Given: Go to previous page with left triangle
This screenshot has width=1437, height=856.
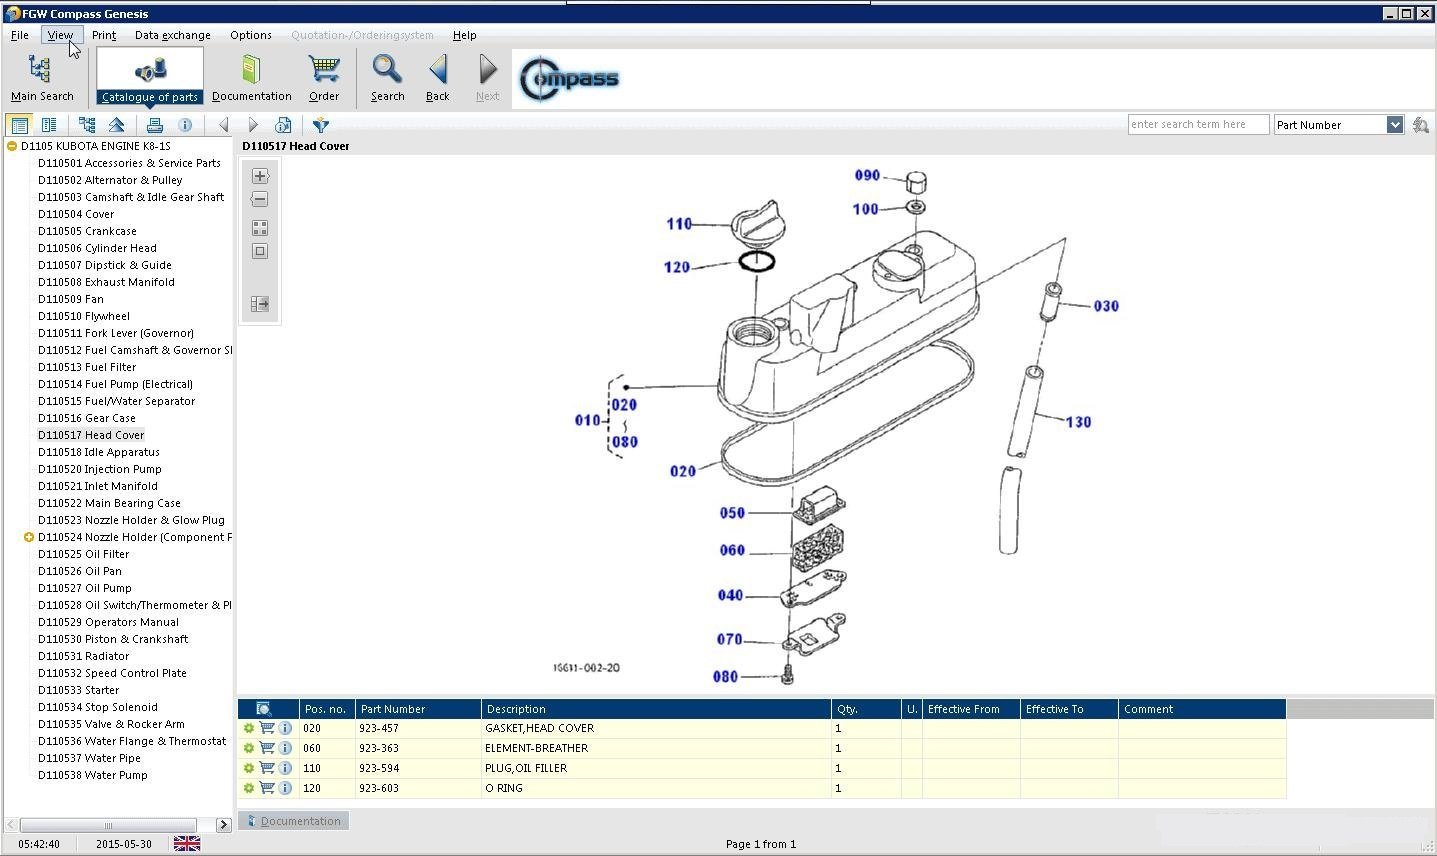Looking at the screenshot, I should pos(223,125).
